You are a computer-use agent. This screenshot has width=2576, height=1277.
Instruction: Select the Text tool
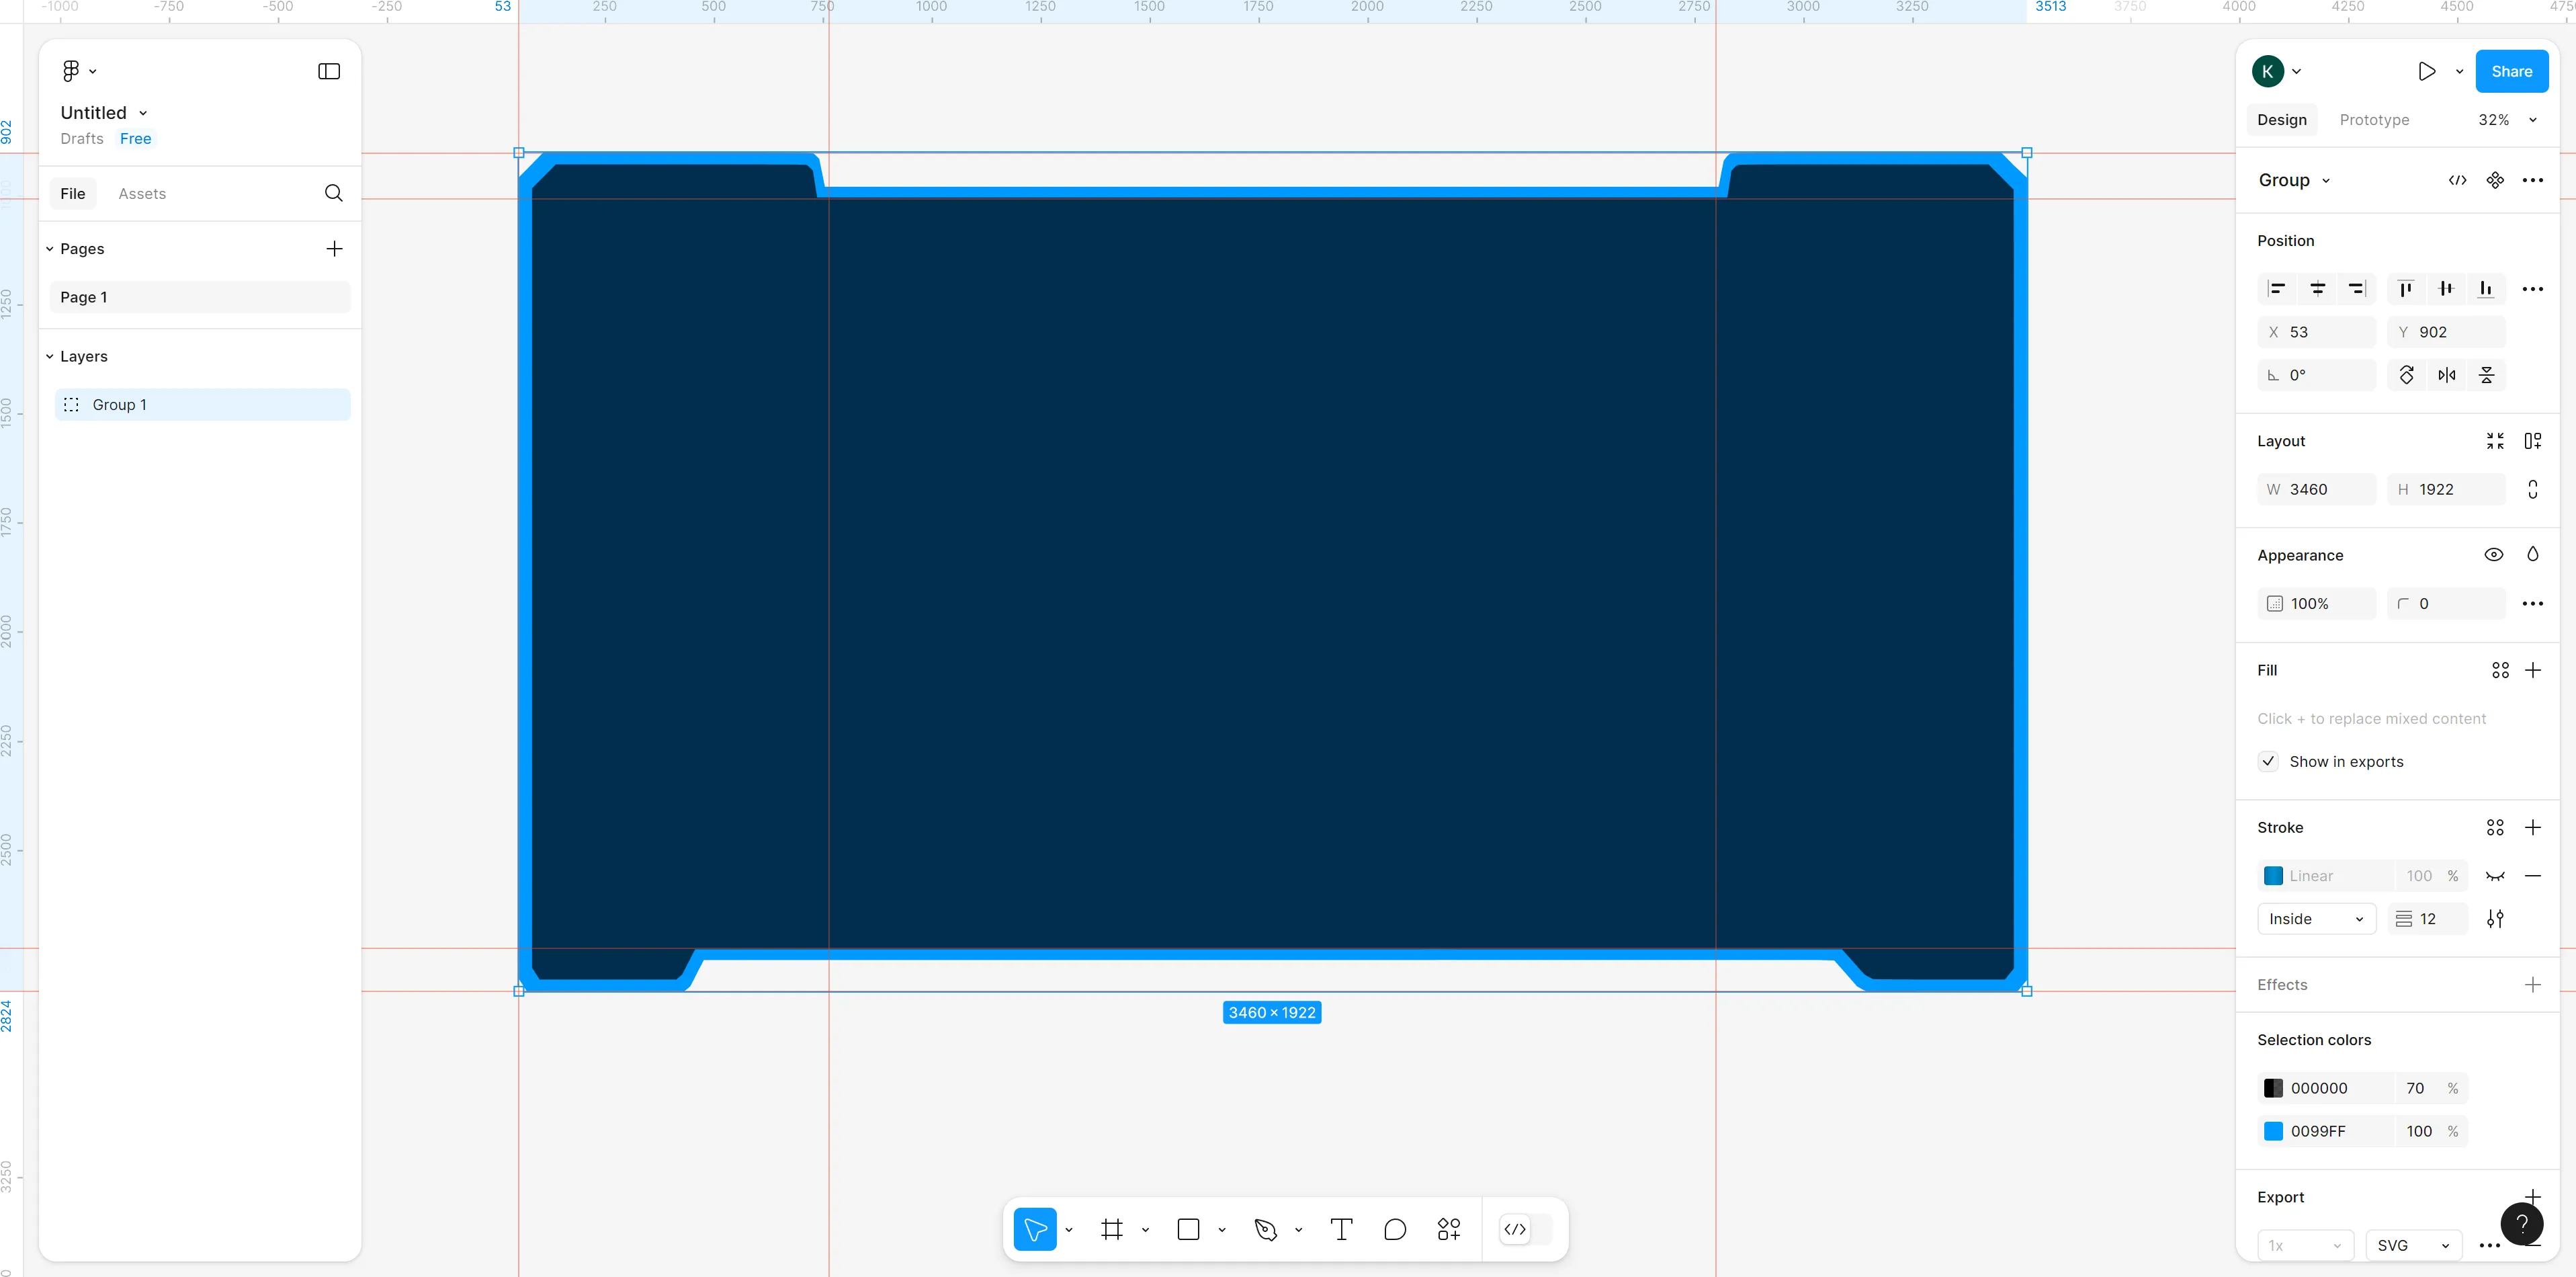click(1341, 1229)
